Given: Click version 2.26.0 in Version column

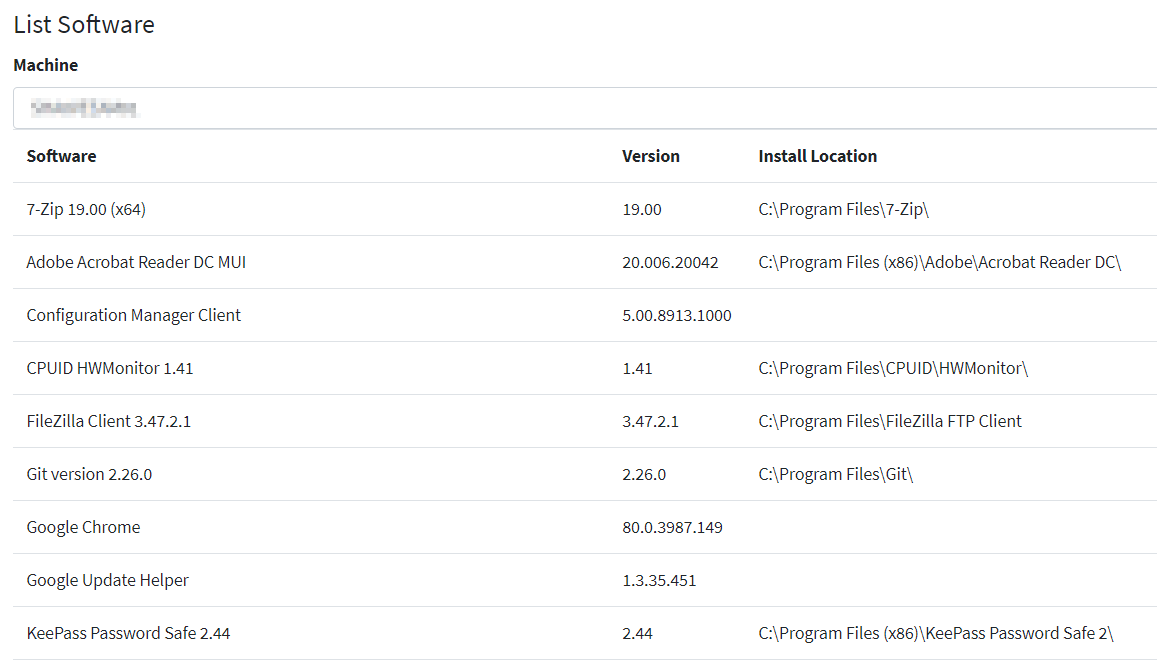Looking at the screenshot, I should (x=644, y=475).
